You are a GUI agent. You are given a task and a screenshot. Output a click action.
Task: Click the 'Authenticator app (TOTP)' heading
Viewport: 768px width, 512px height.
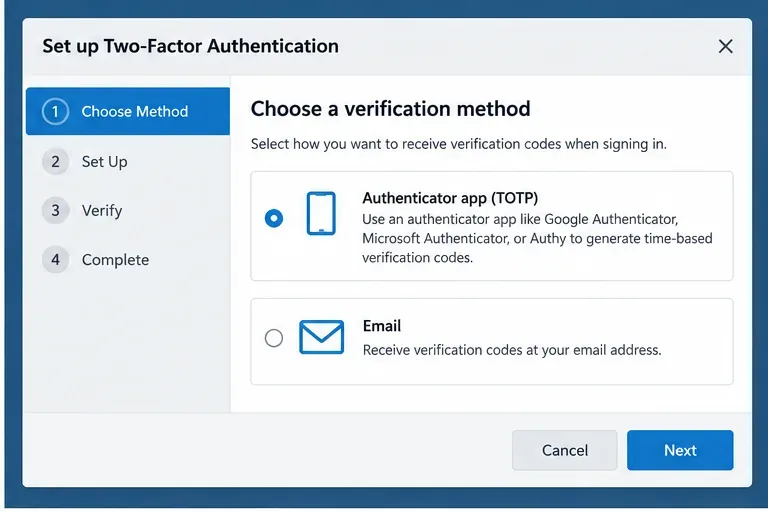point(450,198)
